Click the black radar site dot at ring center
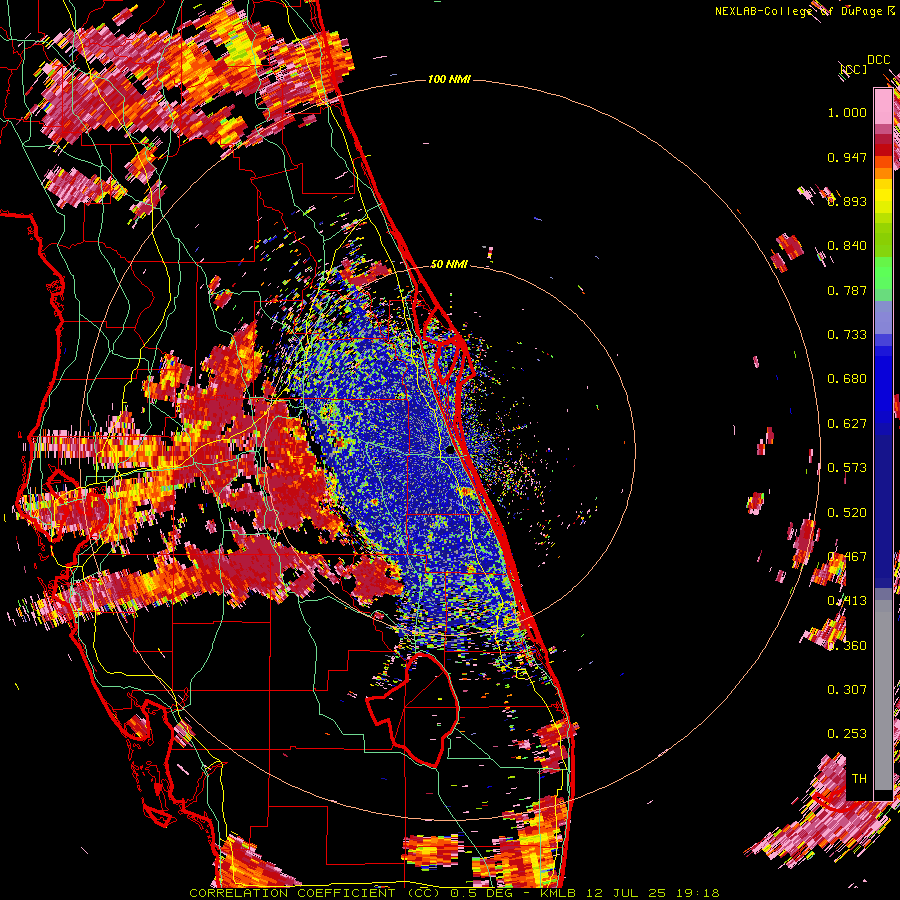 449,451
